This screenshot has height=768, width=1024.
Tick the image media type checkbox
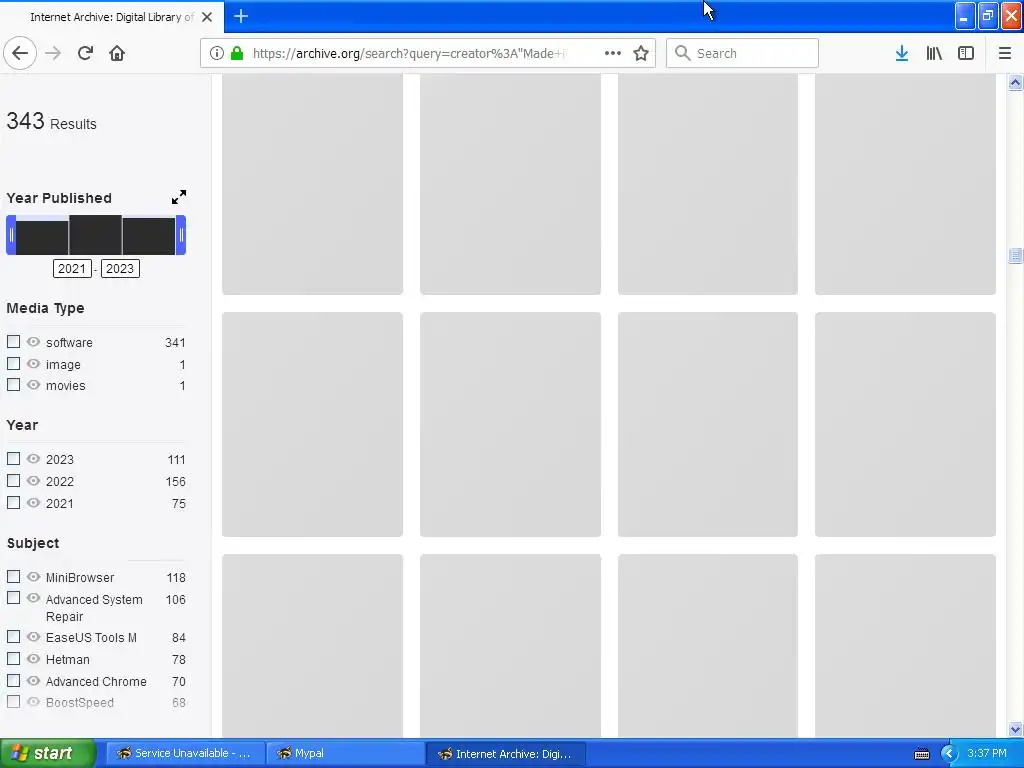[13, 363]
